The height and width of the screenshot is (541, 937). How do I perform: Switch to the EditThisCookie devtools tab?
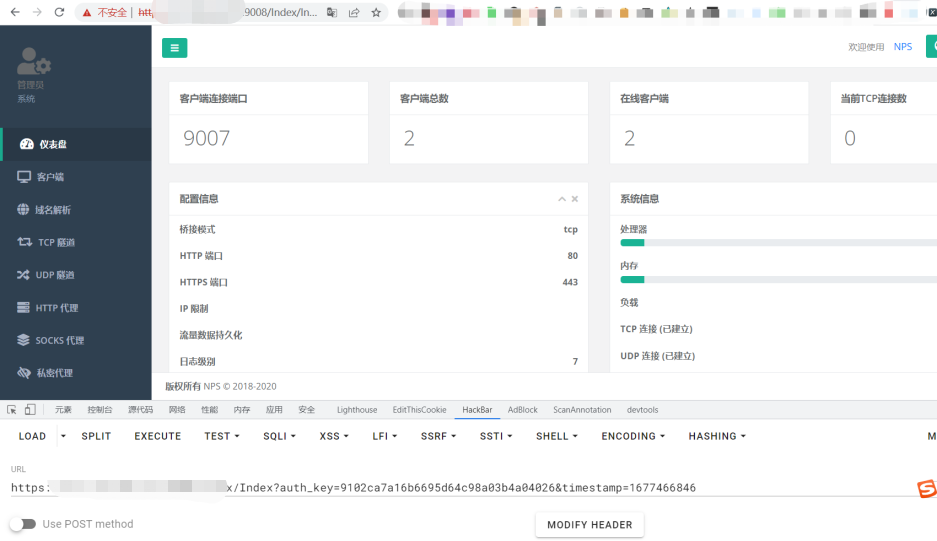coord(419,410)
